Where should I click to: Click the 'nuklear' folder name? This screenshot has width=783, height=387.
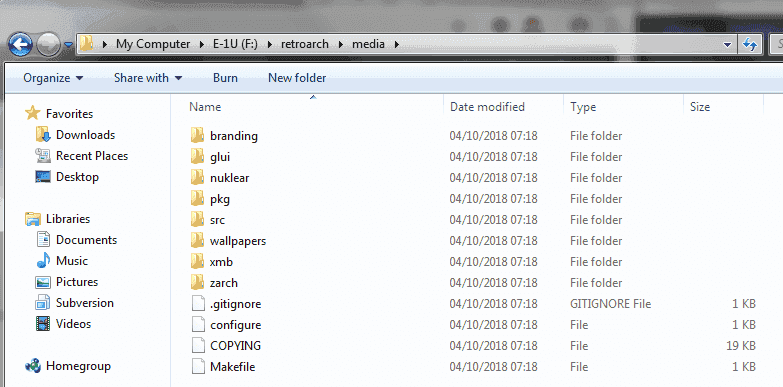pos(230,178)
